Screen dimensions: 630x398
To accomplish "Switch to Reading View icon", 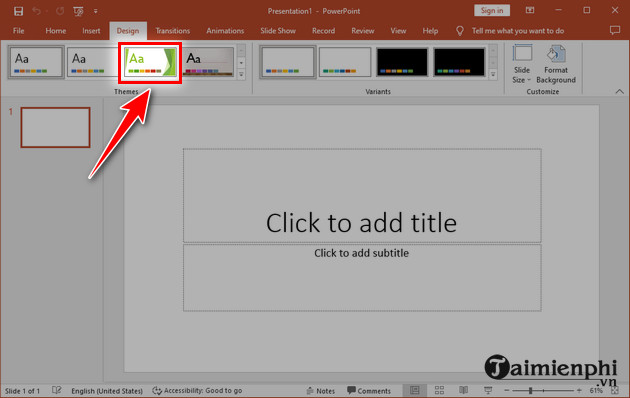I will [x=464, y=390].
